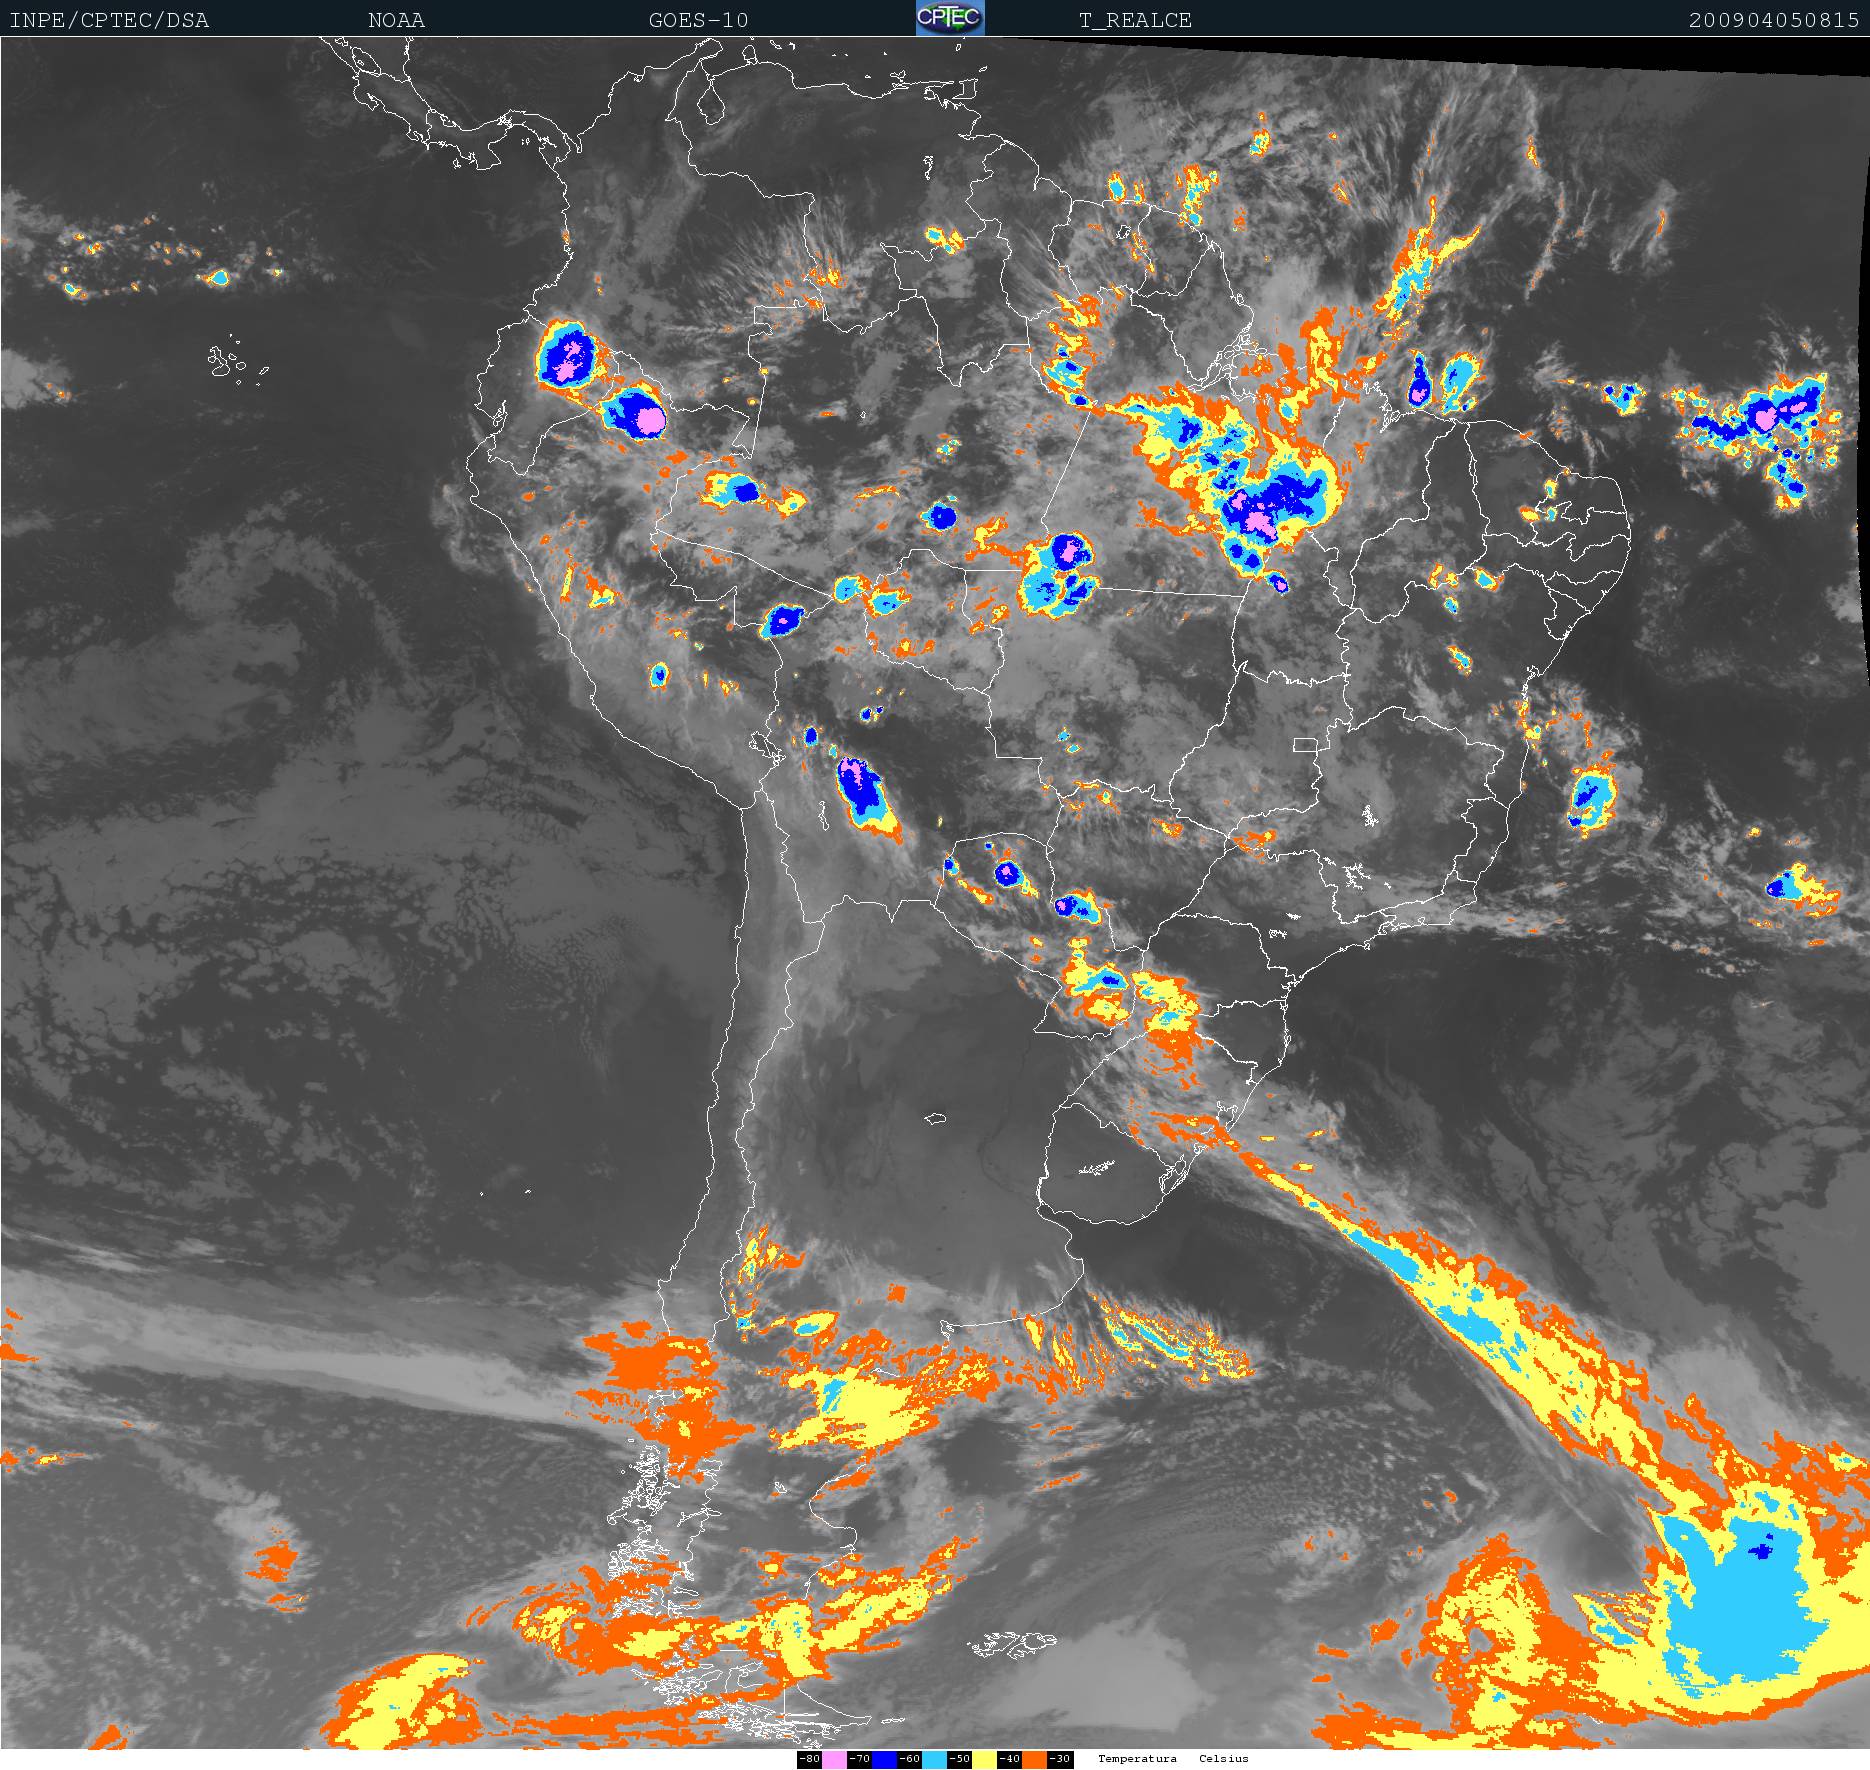Click the CPTEC logo in the header
Screen dimensions: 1870x1770
pyautogui.click(x=949, y=18)
